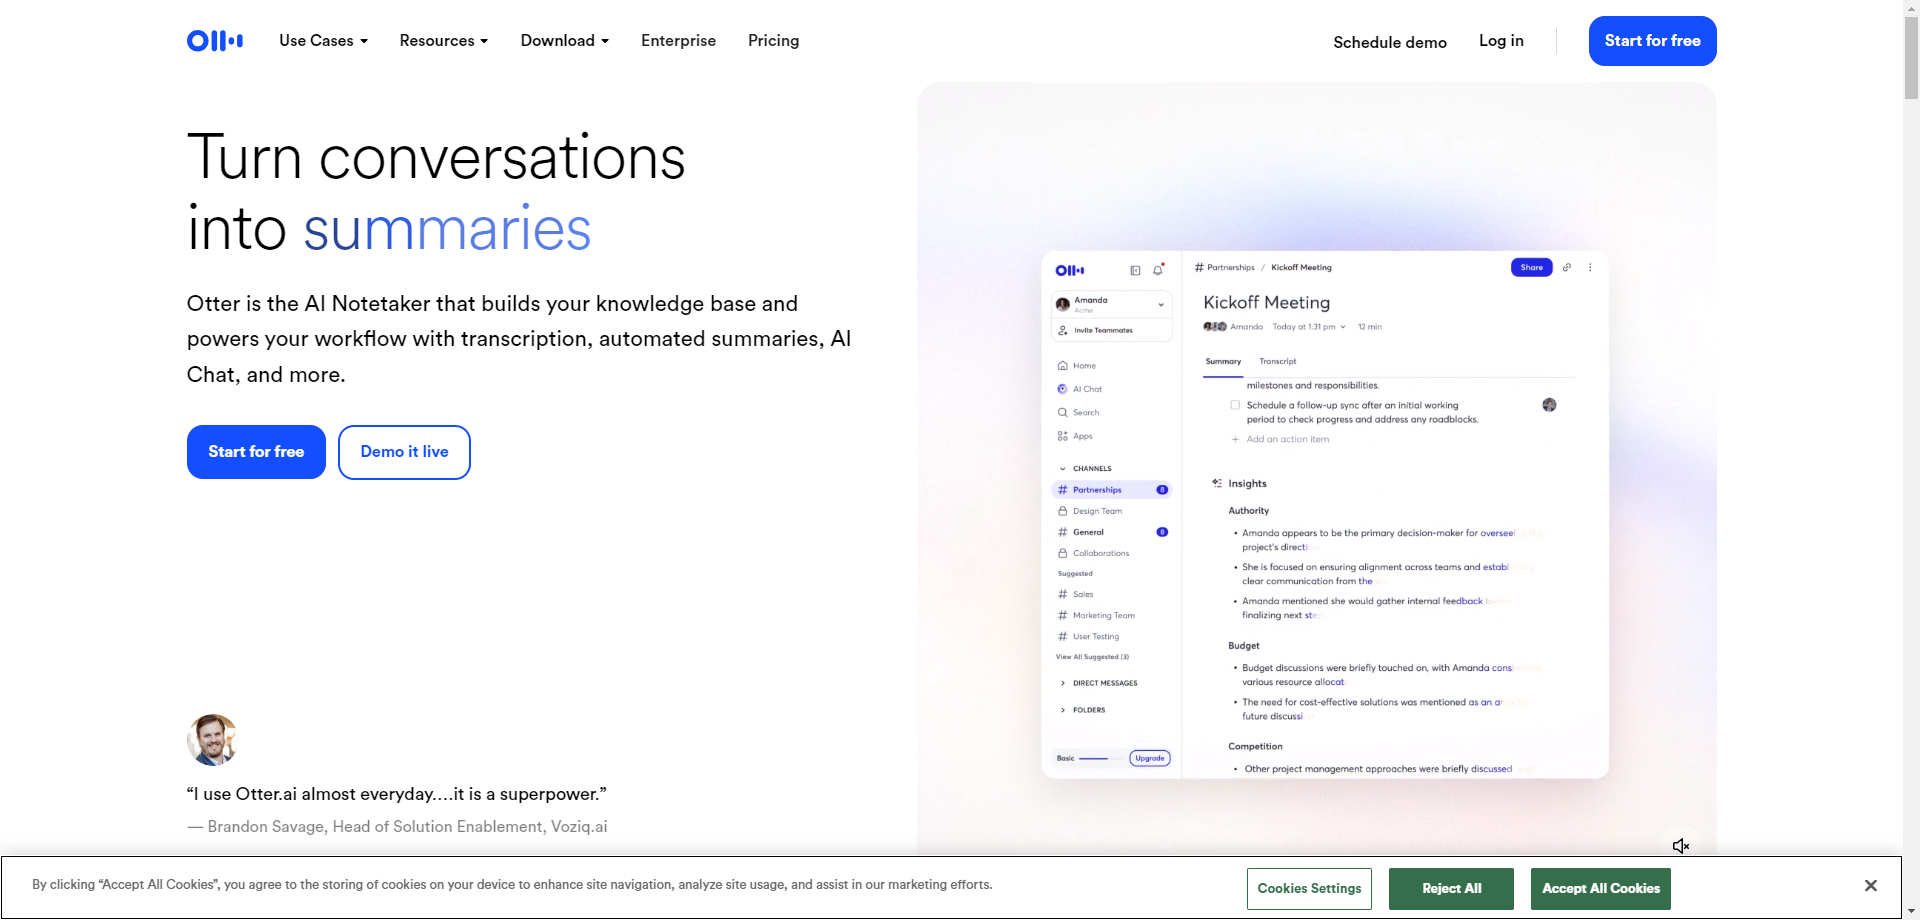Open the three-dot more options menu
This screenshot has height=920, width=1920.
(1590, 267)
